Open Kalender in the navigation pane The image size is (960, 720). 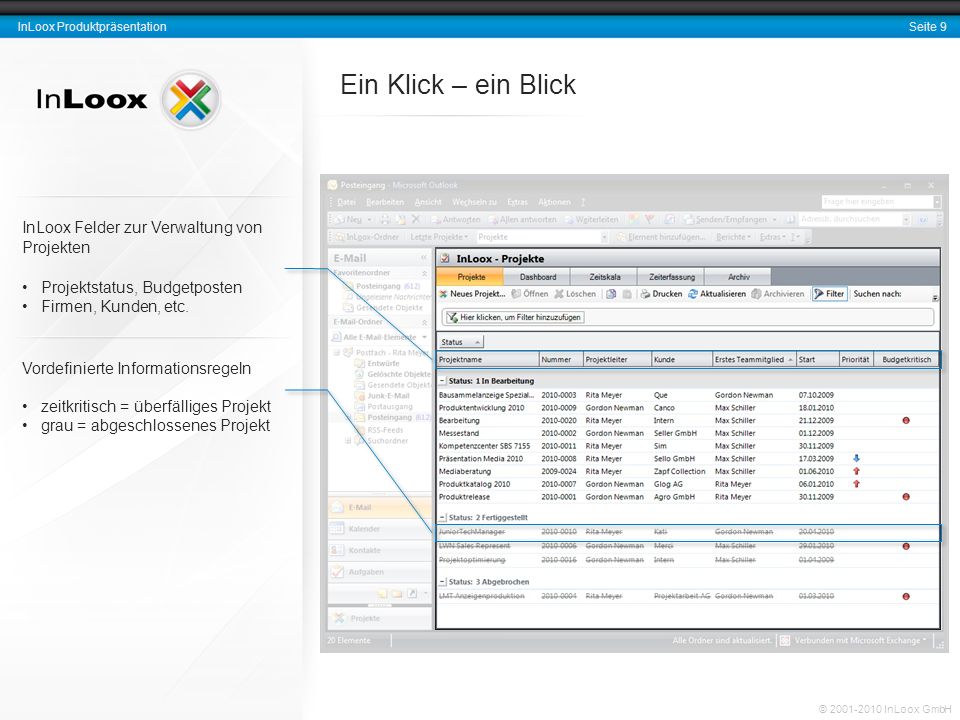point(380,529)
